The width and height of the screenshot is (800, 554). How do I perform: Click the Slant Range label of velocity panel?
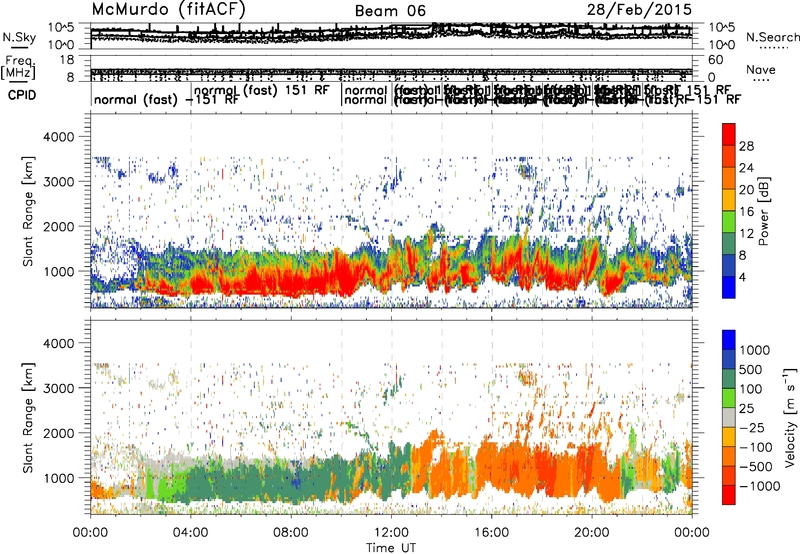(28, 417)
